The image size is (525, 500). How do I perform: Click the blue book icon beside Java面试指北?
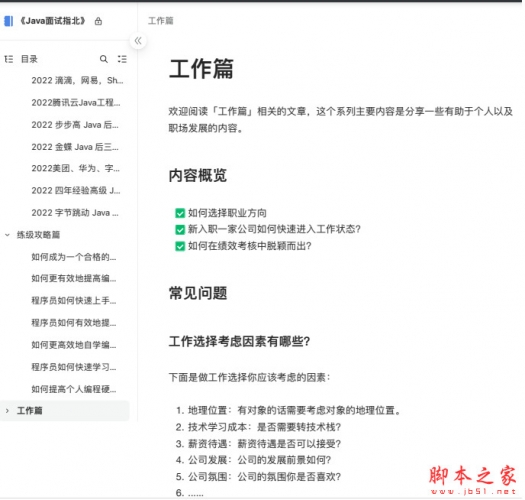[9, 21]
